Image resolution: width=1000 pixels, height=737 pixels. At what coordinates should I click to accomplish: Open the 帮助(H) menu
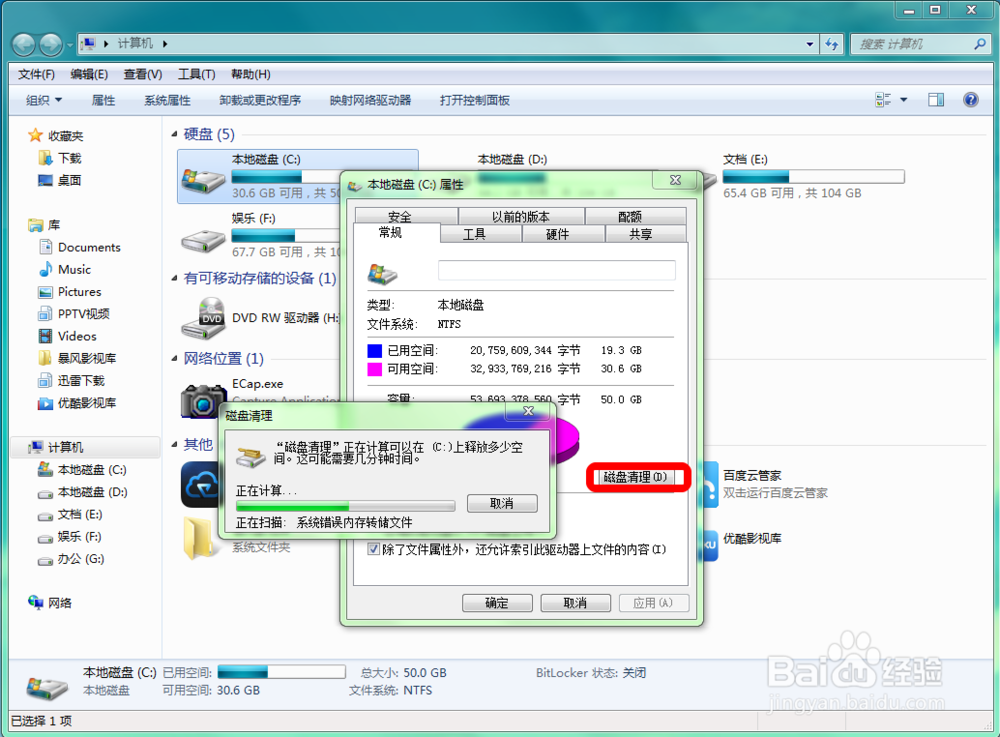pyautogui.click(x=251, y=75)
